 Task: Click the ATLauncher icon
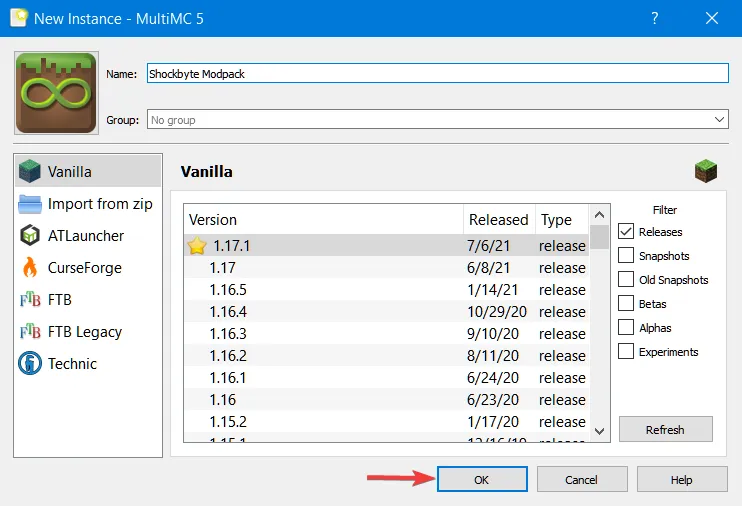pos(30,235)
